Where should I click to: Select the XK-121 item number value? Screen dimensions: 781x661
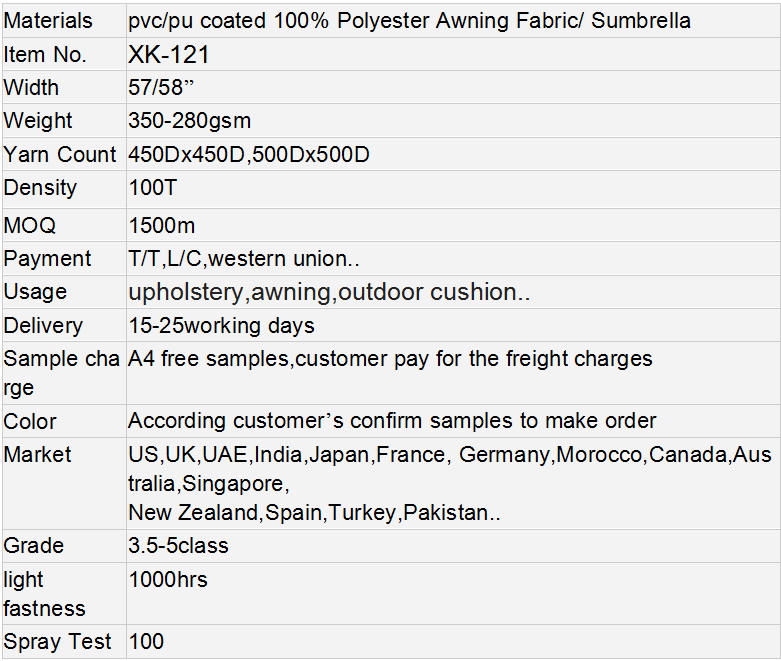pyautogui.click(x=169, y=55)
